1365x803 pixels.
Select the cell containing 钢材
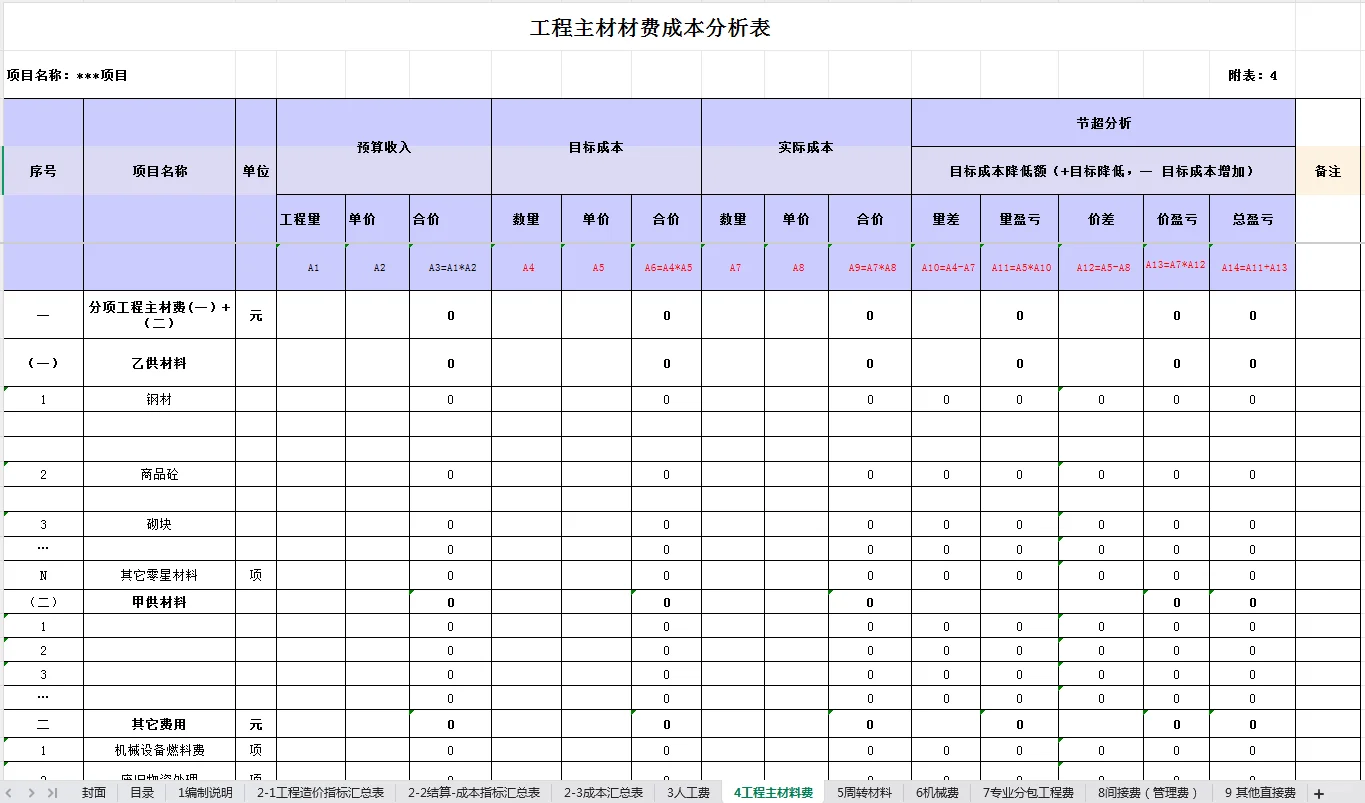(158, 399)
